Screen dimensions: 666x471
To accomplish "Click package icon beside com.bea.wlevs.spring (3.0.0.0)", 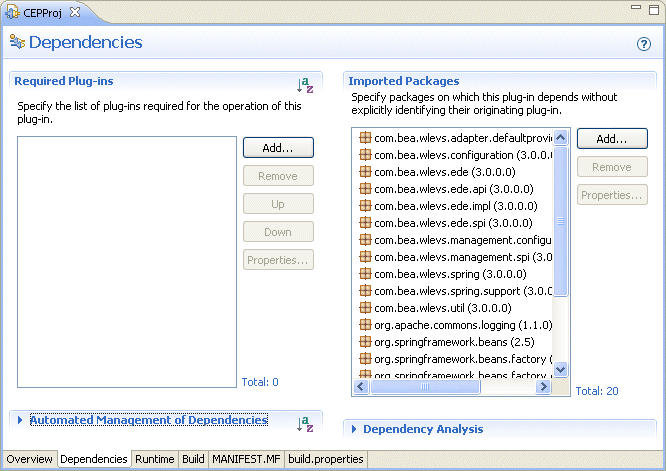I will point(365,274).
